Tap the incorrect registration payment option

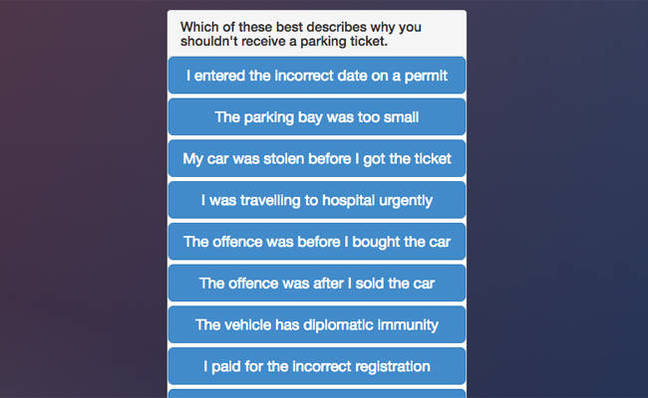[x=317, y=366]
